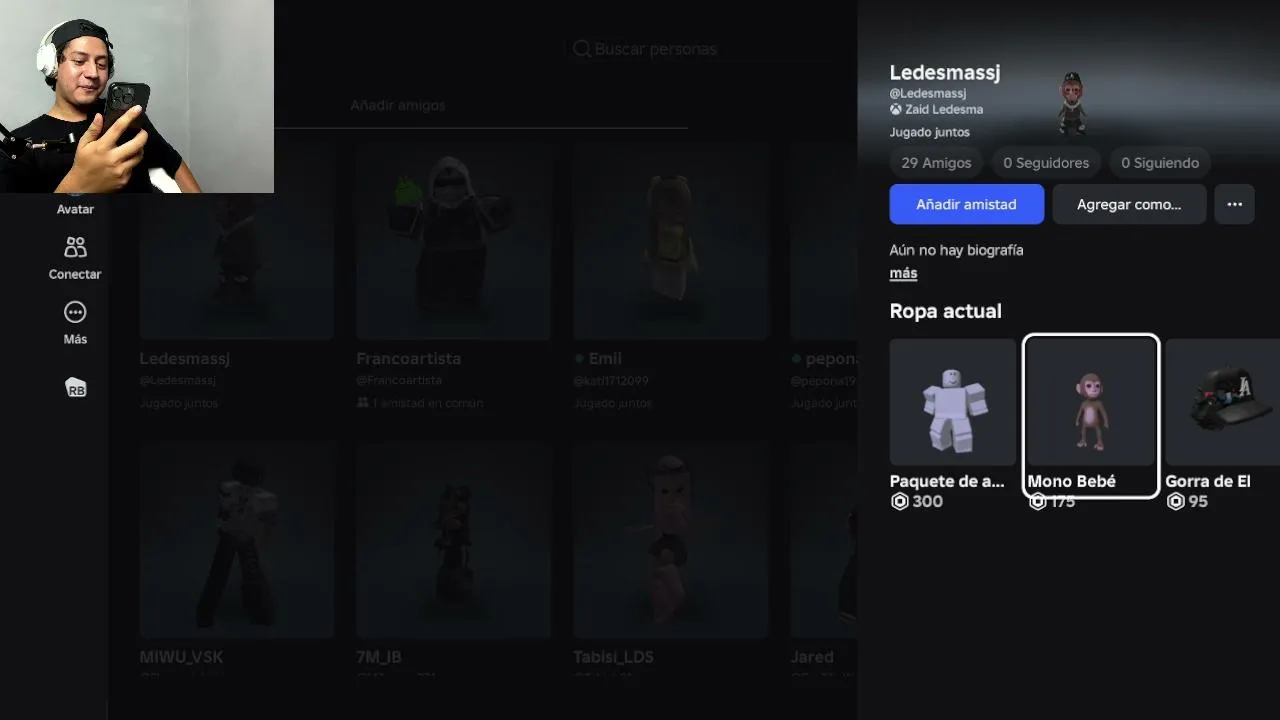
Task: View the 0 Seguidores list
Action: 1046,162
